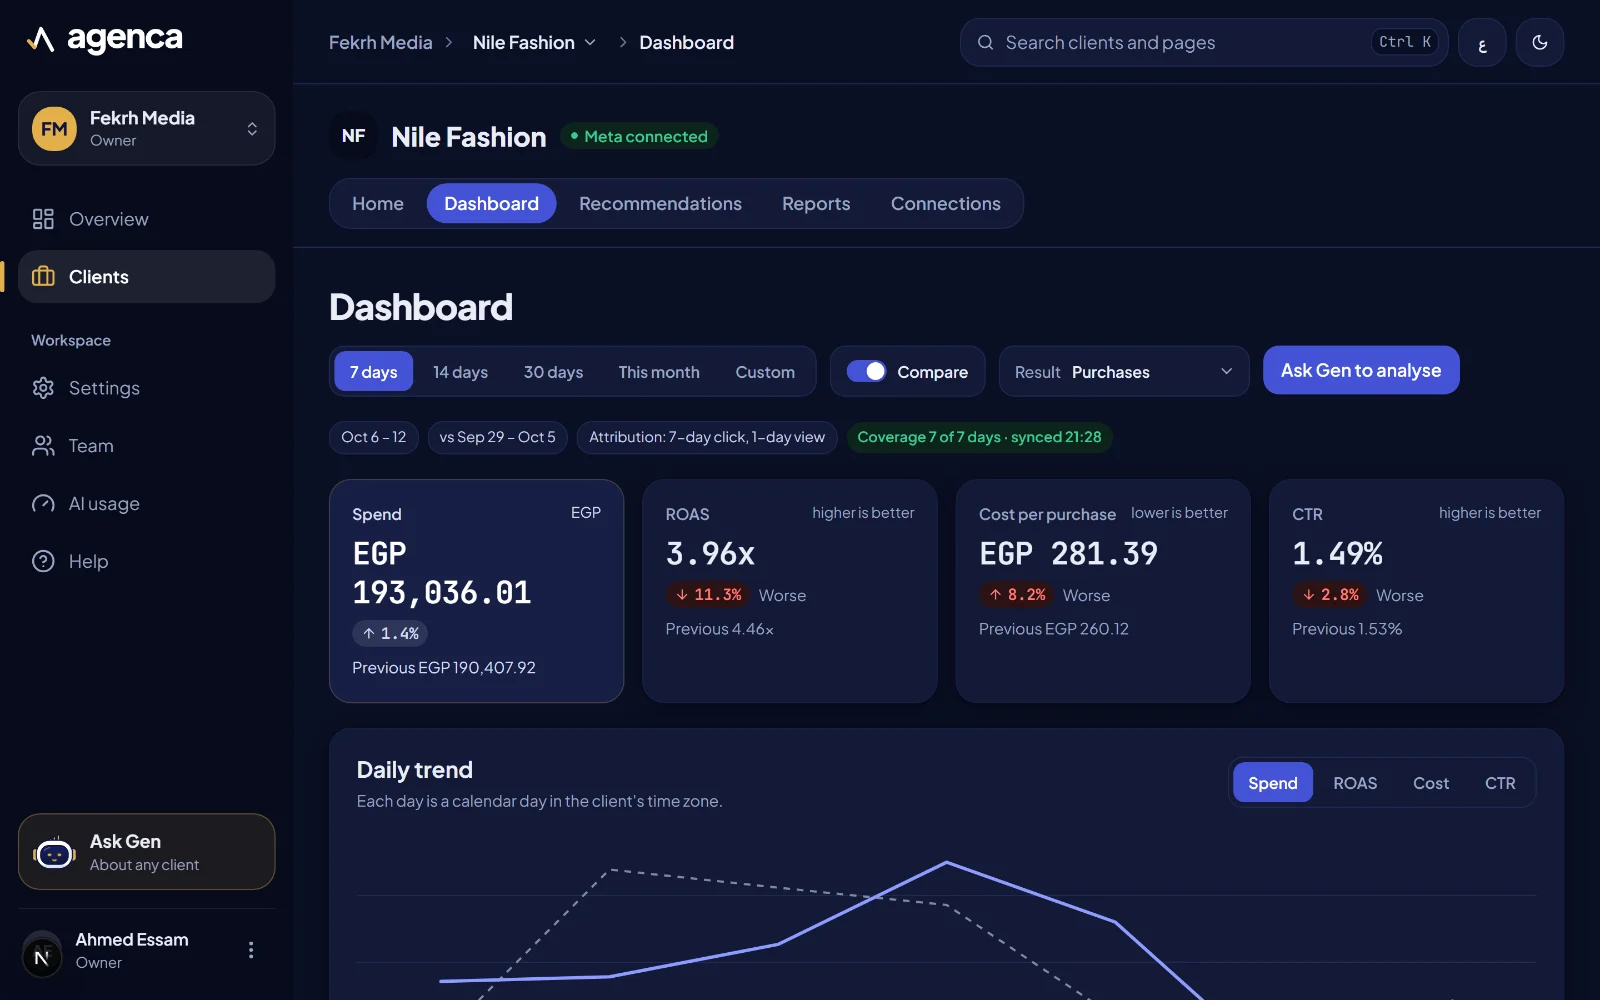This screenshot has width=1600, height=1000.
Task: Open the Fekrh Media breadcrumb link
Action: [381, 43]
